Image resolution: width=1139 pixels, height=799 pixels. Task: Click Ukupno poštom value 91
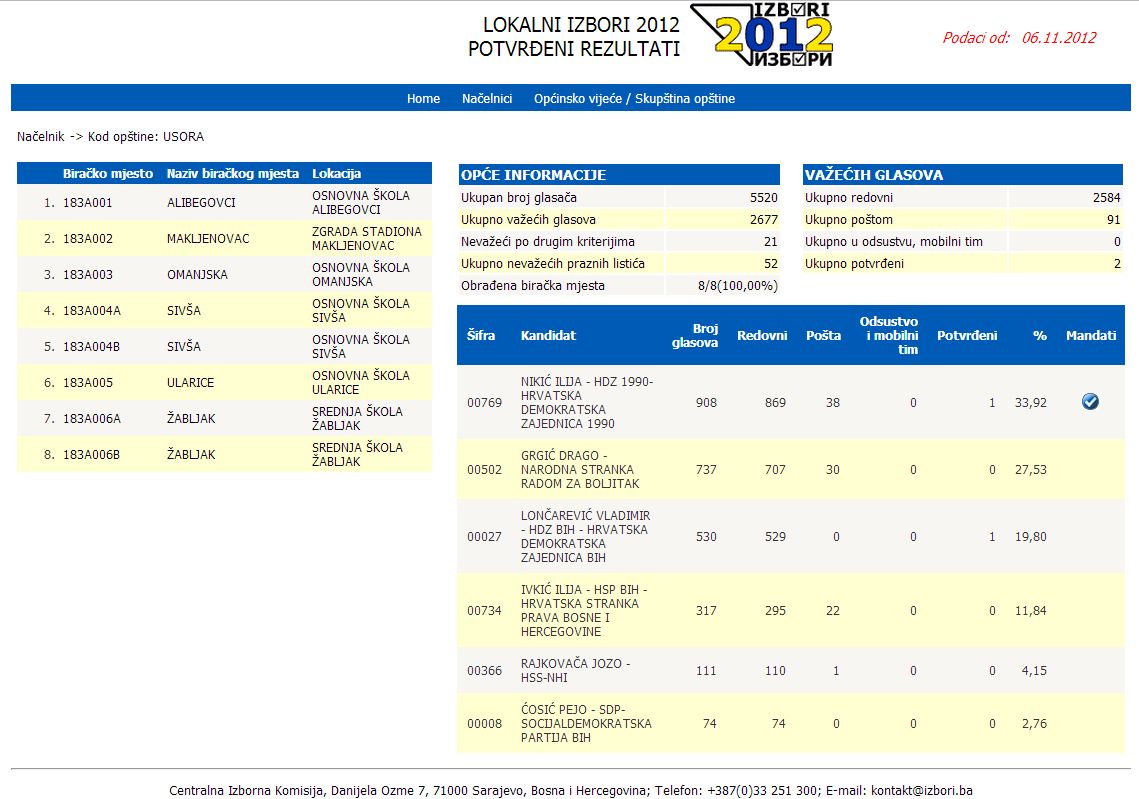[x=1114, y=219]
